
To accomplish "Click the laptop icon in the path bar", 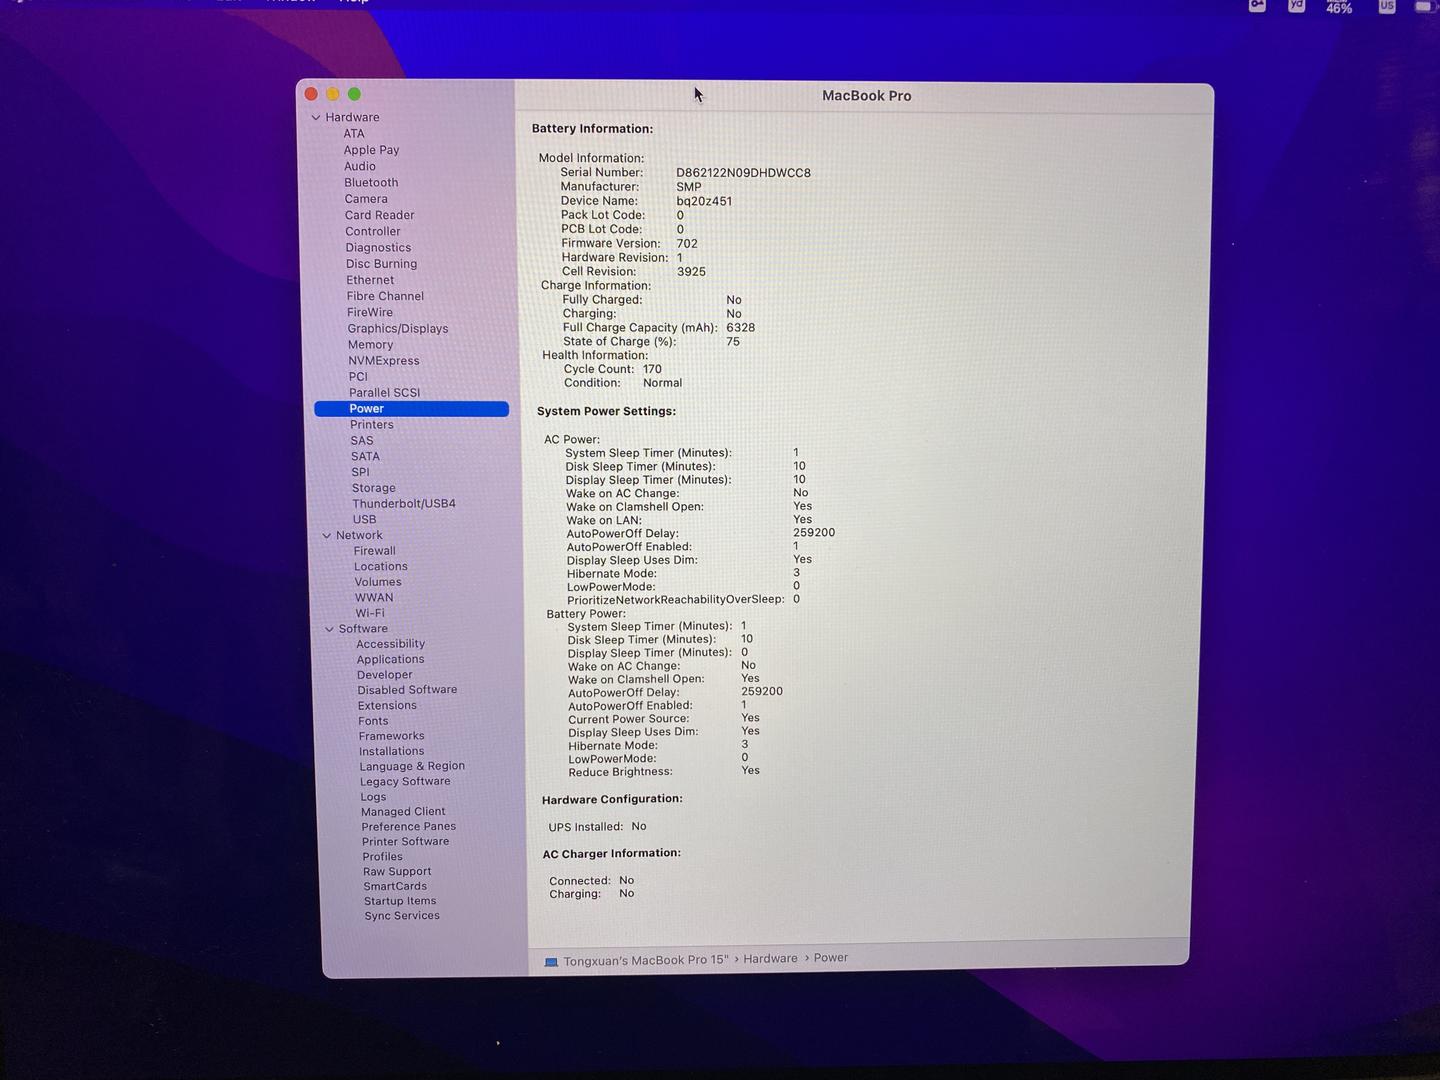I will coord(551,962).
